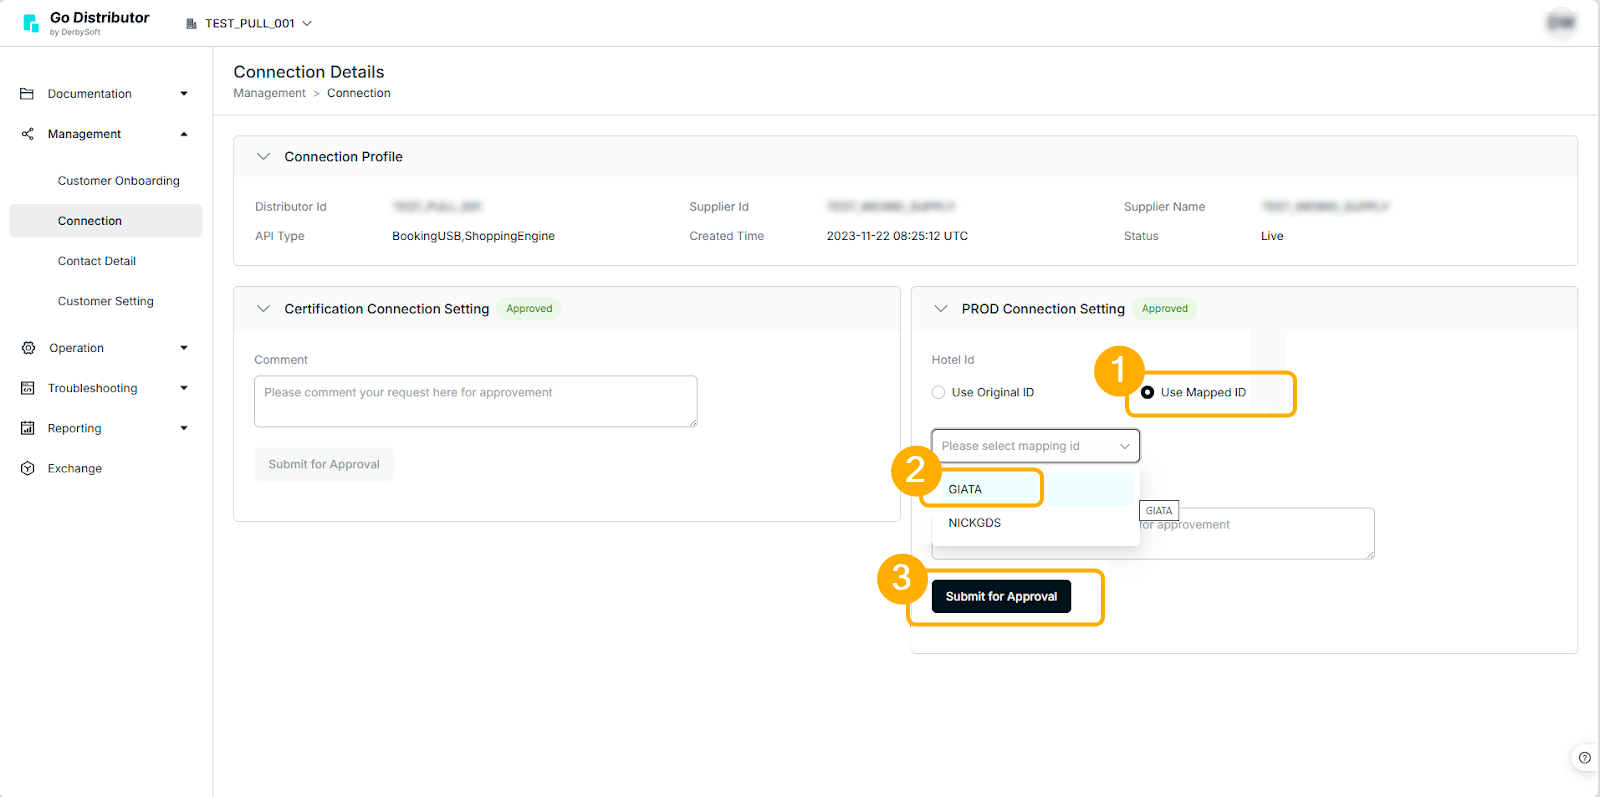Click the Certification Approved badge
This screenshot has width=1600, height=797.
[529, 309]
